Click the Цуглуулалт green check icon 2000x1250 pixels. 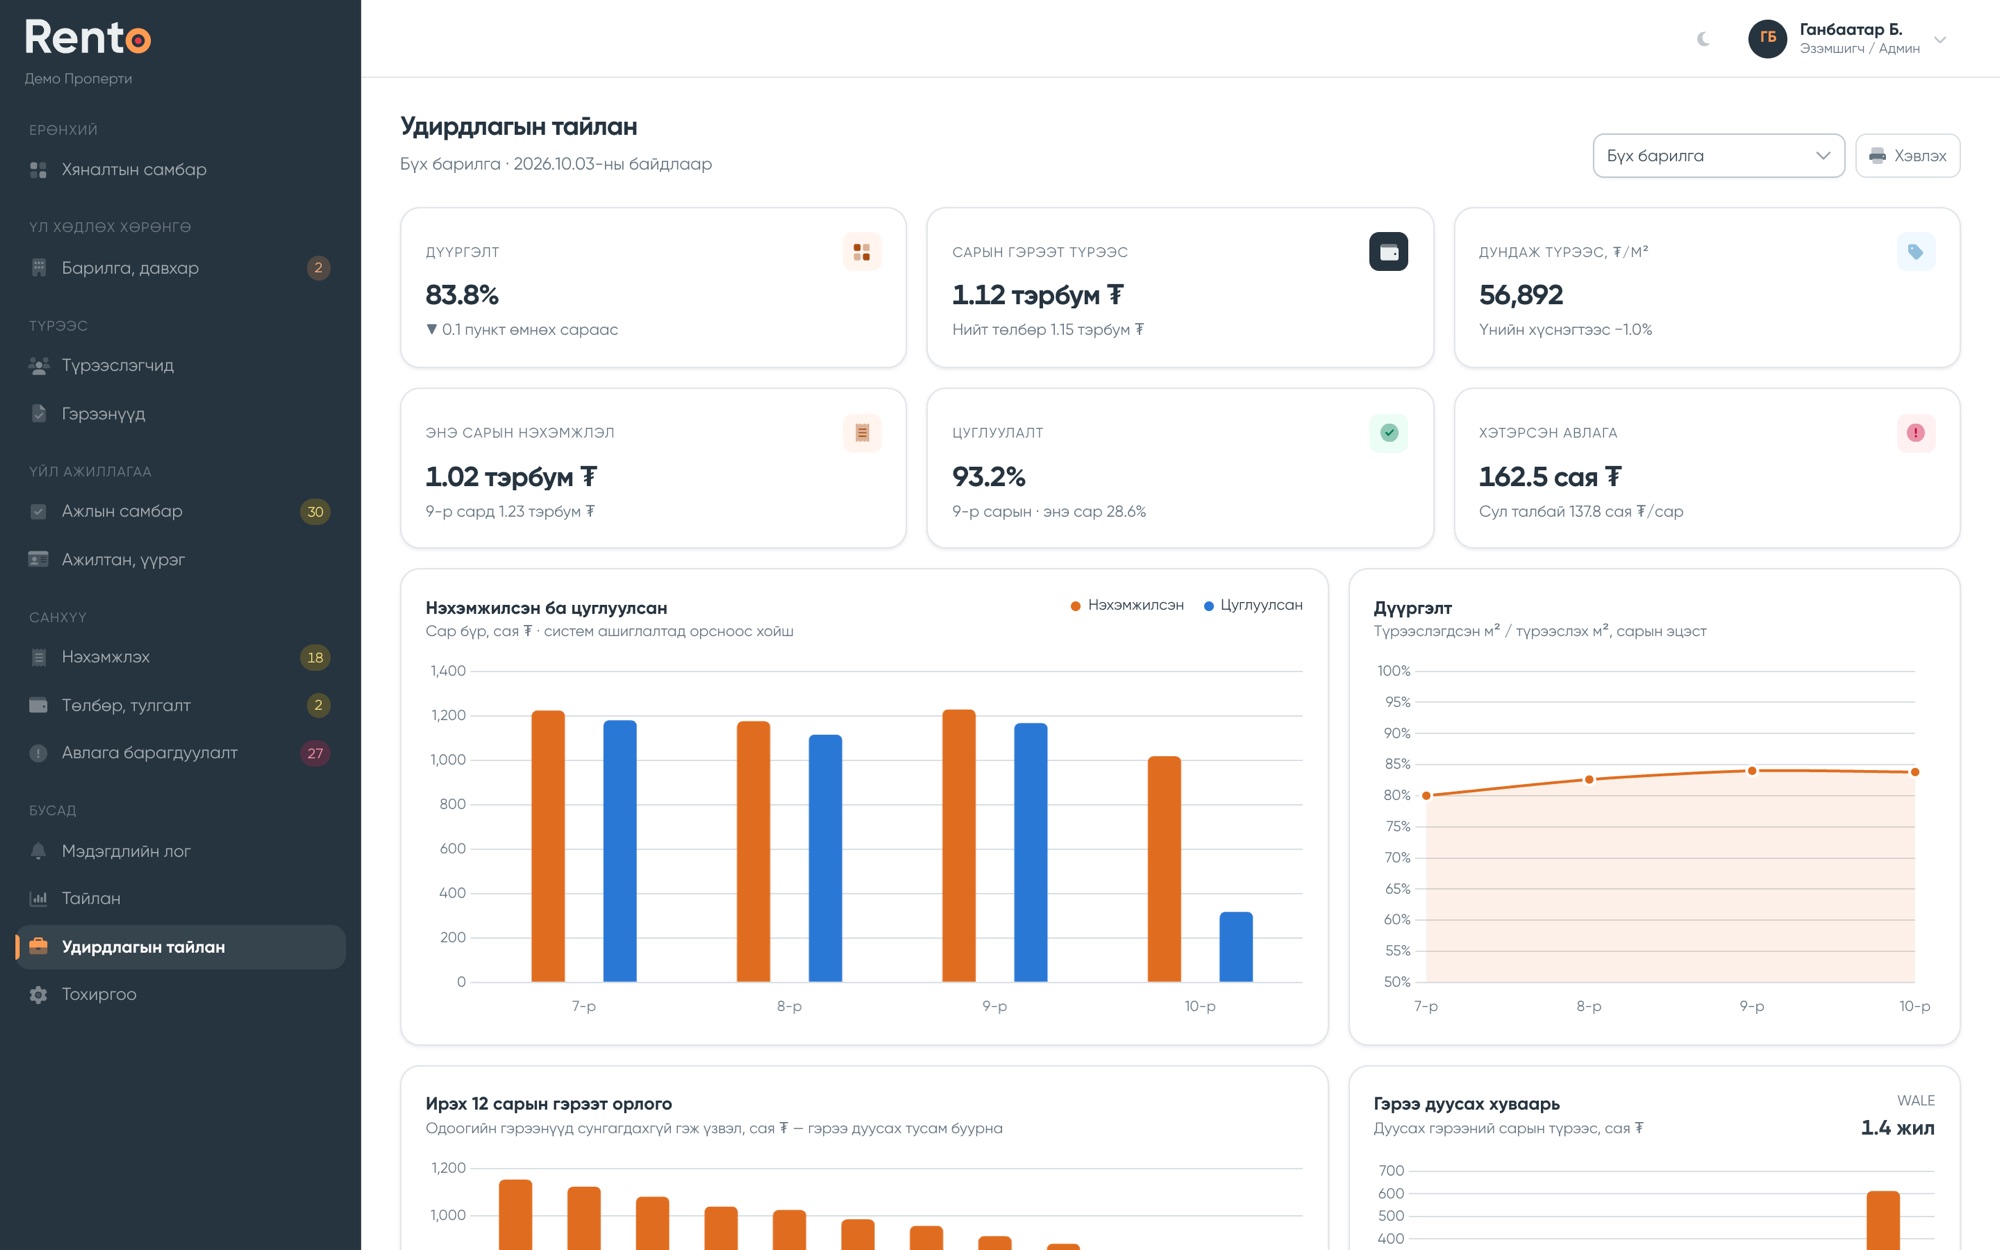1388,433
